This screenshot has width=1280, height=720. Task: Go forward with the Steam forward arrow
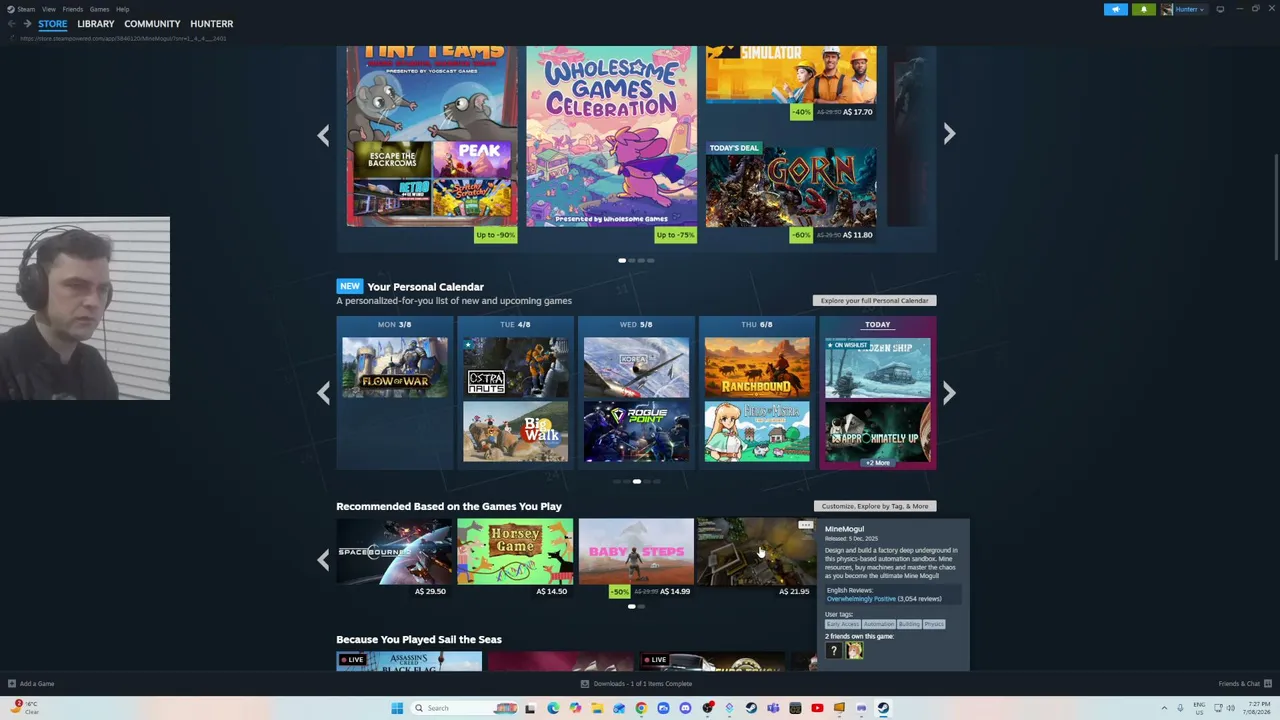pyautogui.click(x=27, y=24)
